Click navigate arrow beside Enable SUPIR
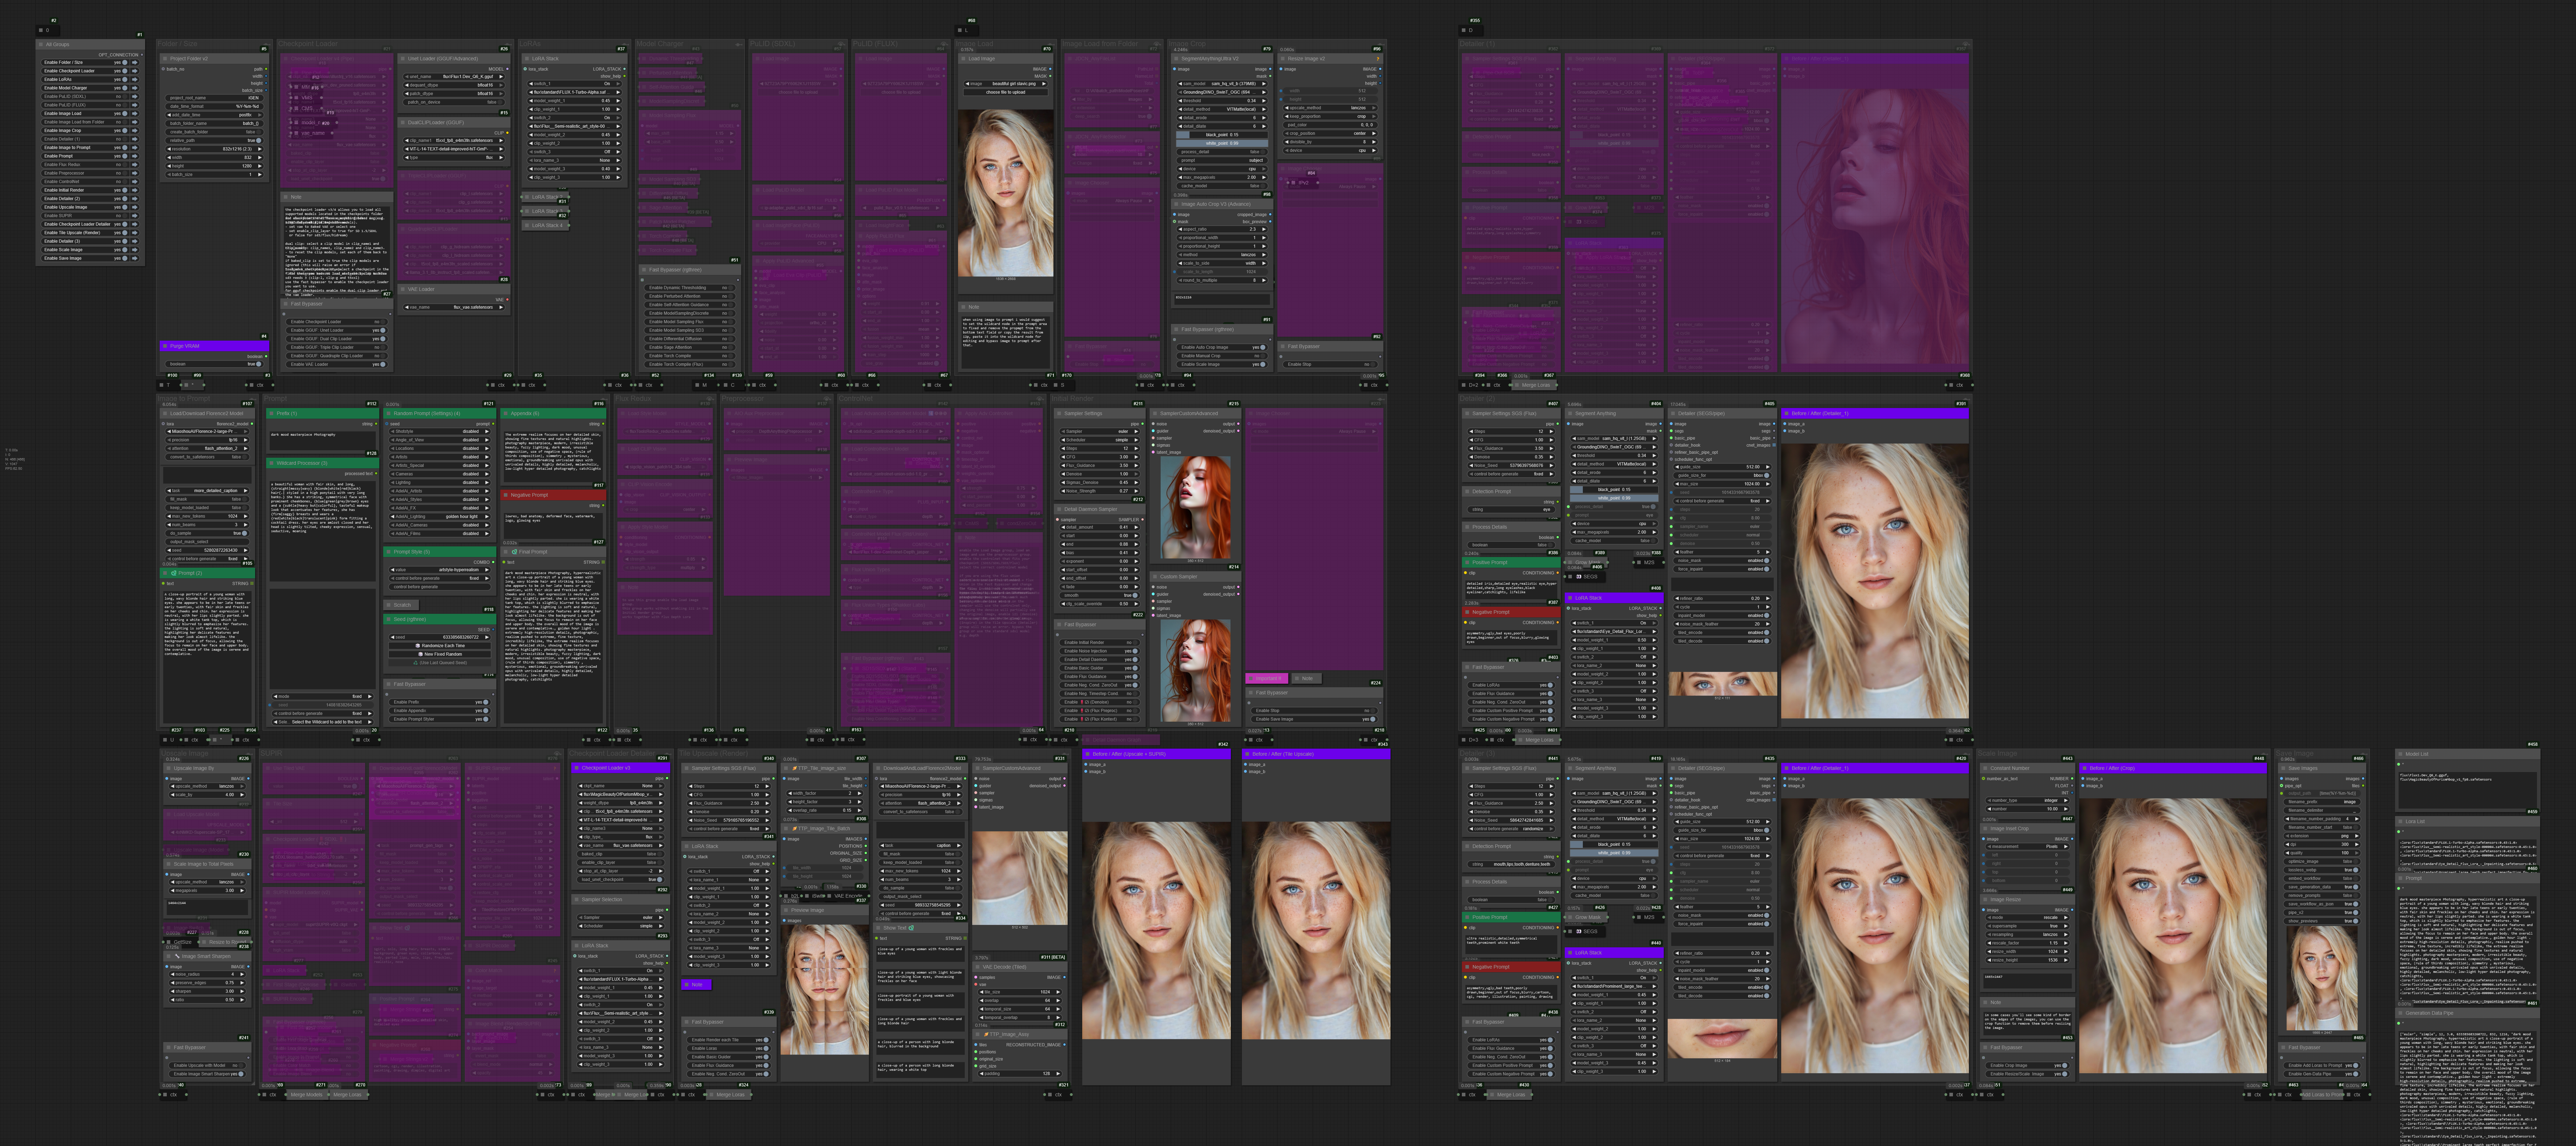Image resolution: width=2576 pixels, height=1146 pixels. pyautogui.click(x=135, y=216)
